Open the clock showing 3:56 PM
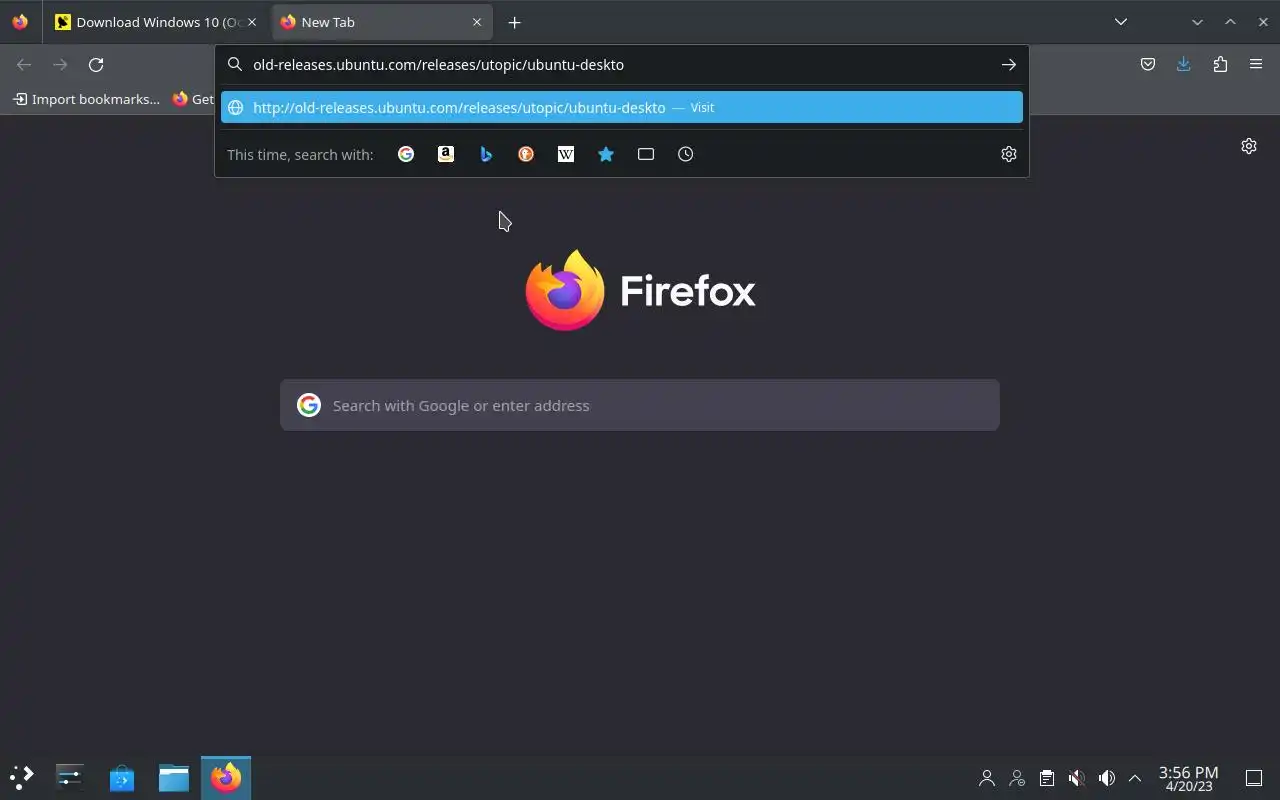 [1189, 778]
